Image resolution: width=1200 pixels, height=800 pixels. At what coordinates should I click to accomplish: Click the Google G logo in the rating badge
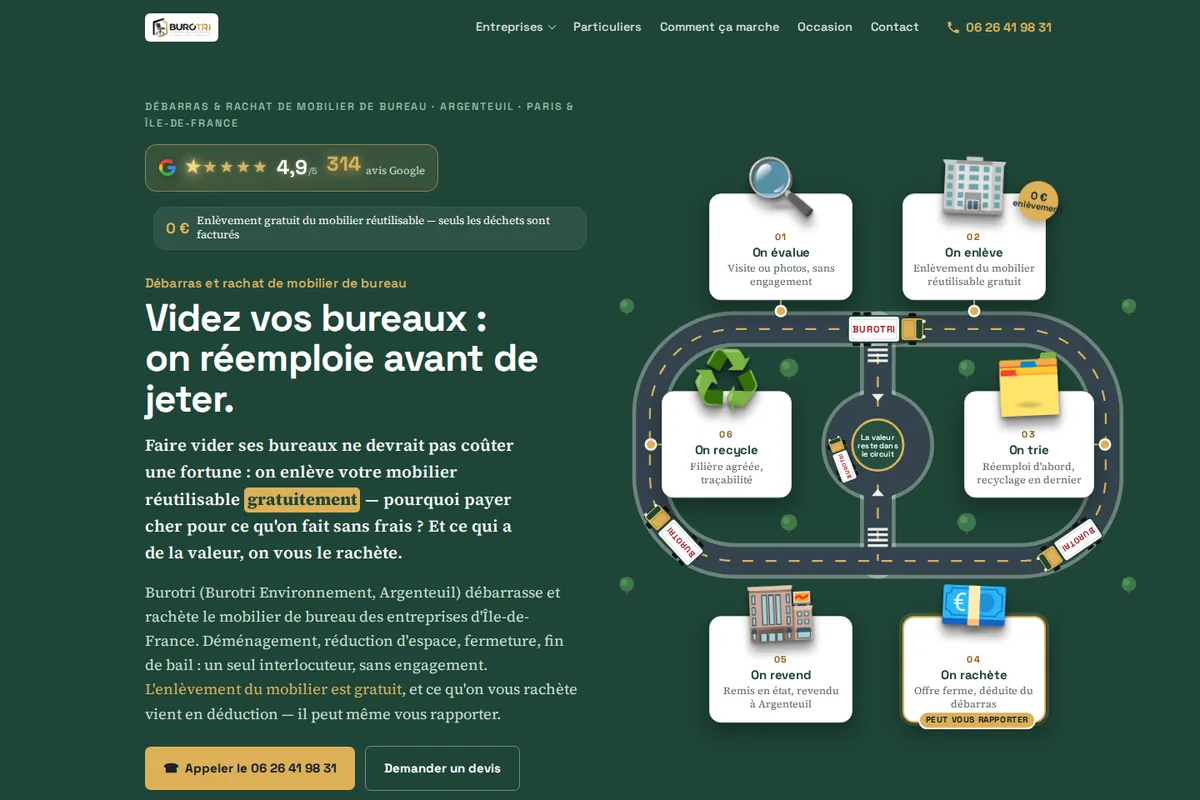pyautogui.click(x=167, y=167)
